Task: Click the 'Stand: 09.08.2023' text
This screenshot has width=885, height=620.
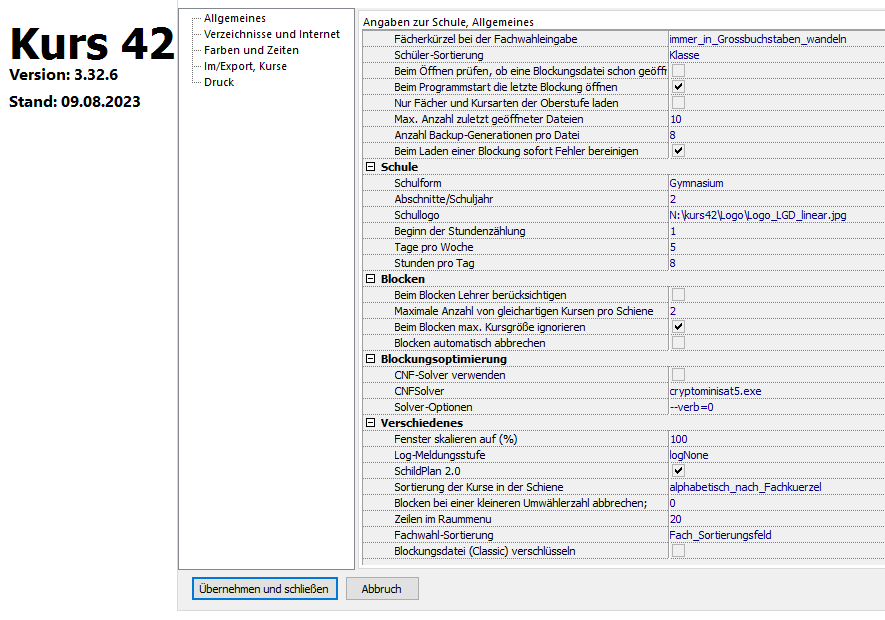Action: [x=75, y=102]
